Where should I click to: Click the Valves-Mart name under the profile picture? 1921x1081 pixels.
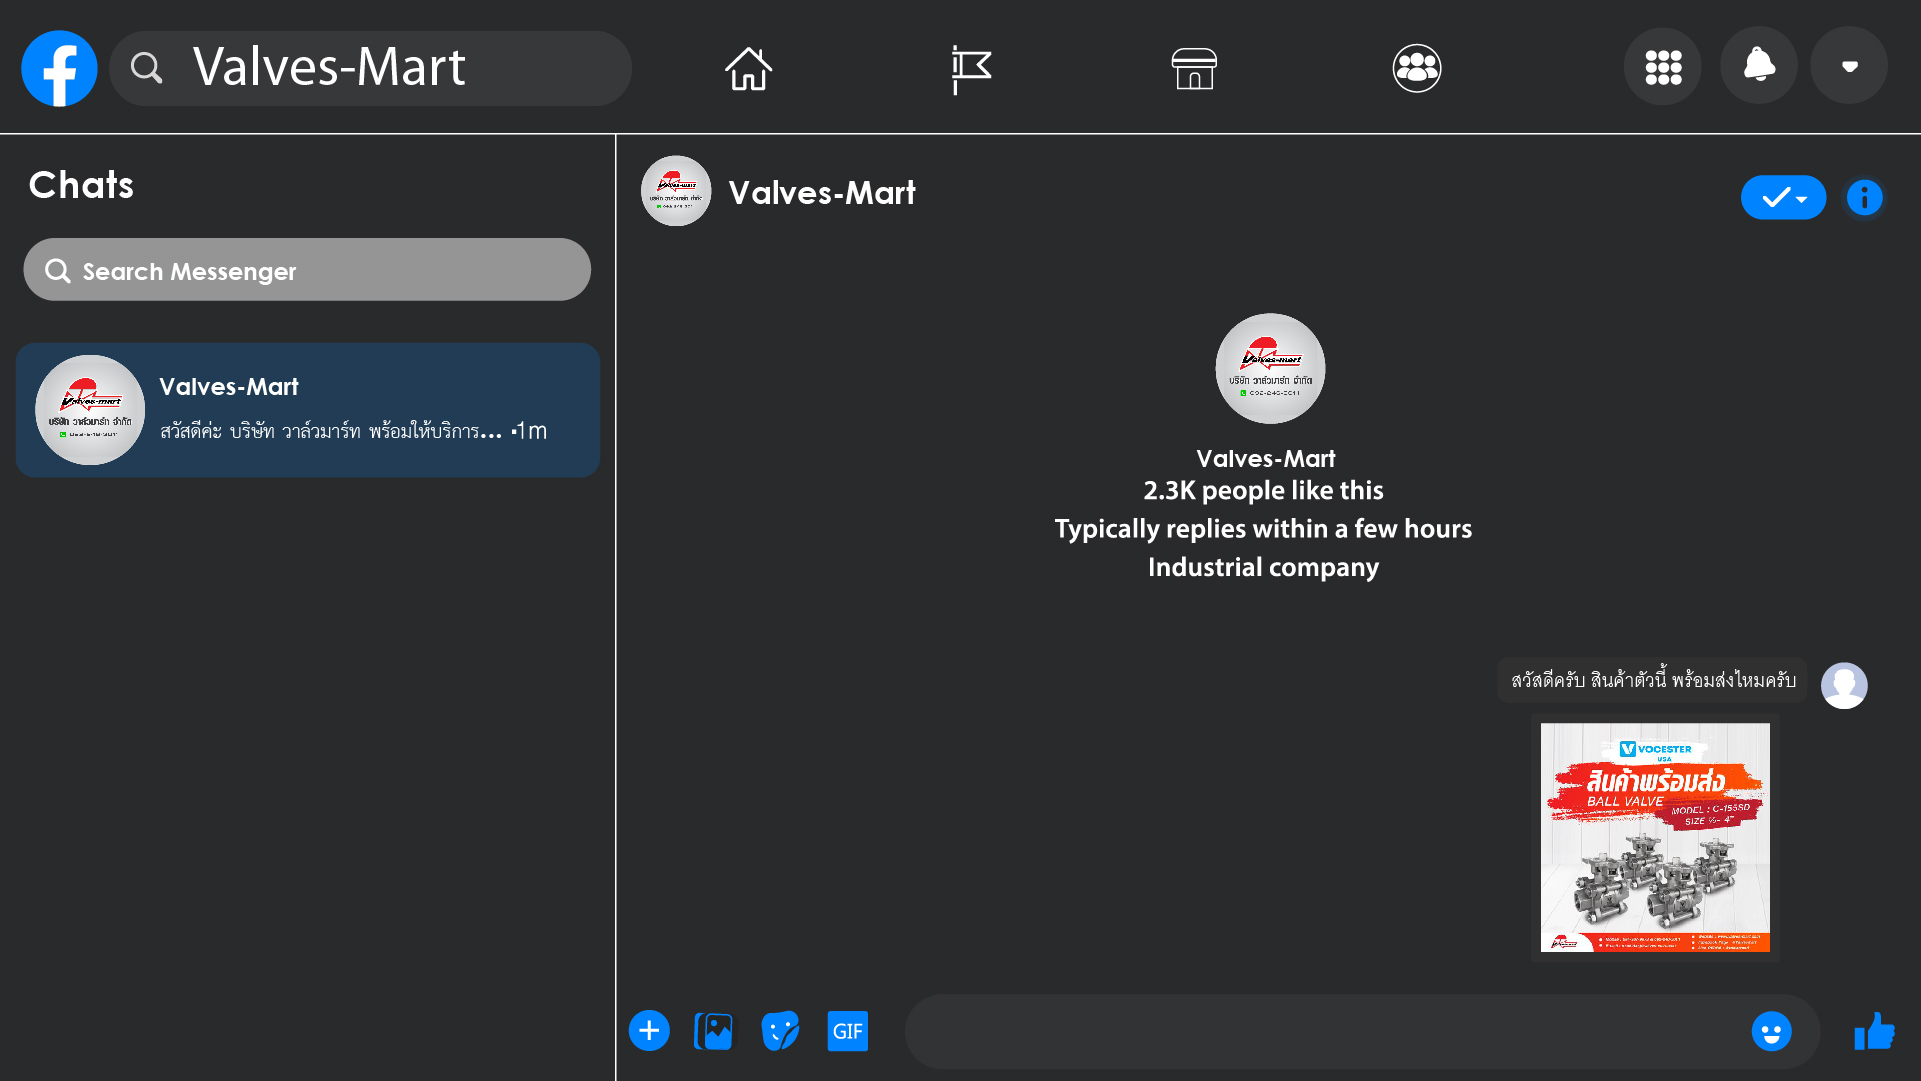pyautogui.click(x=1265, y=458)
